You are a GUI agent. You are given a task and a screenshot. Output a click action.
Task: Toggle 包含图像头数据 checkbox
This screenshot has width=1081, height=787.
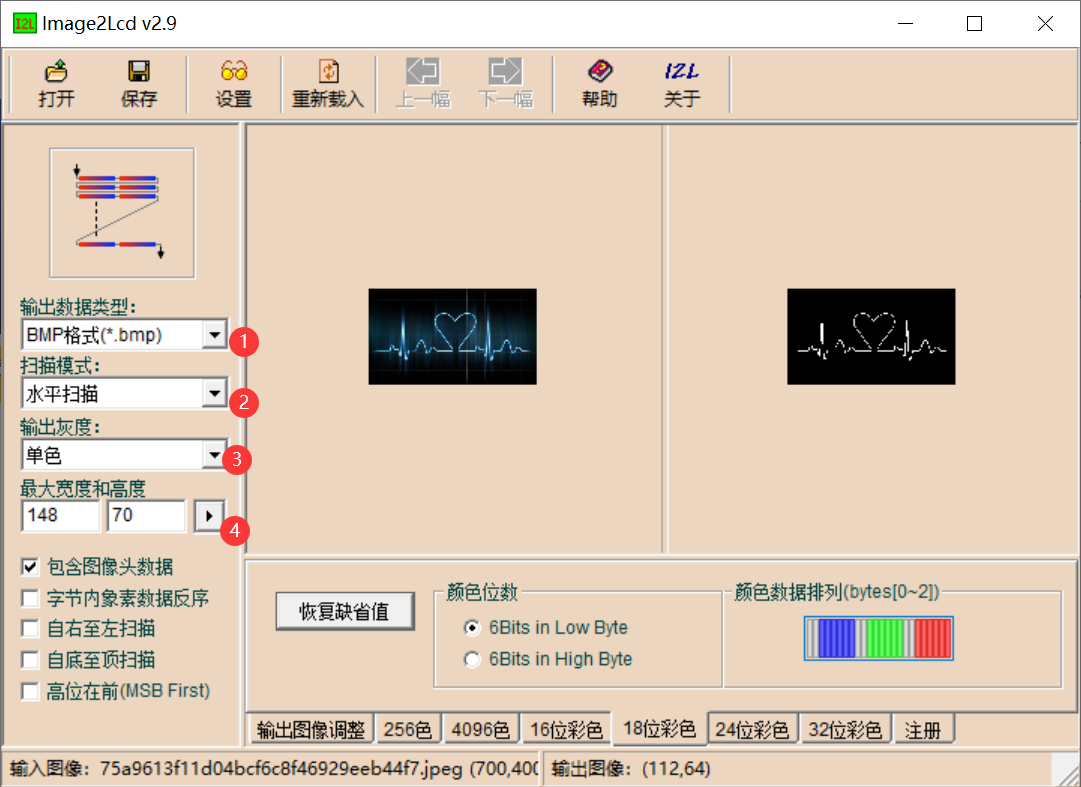[30, 566]
